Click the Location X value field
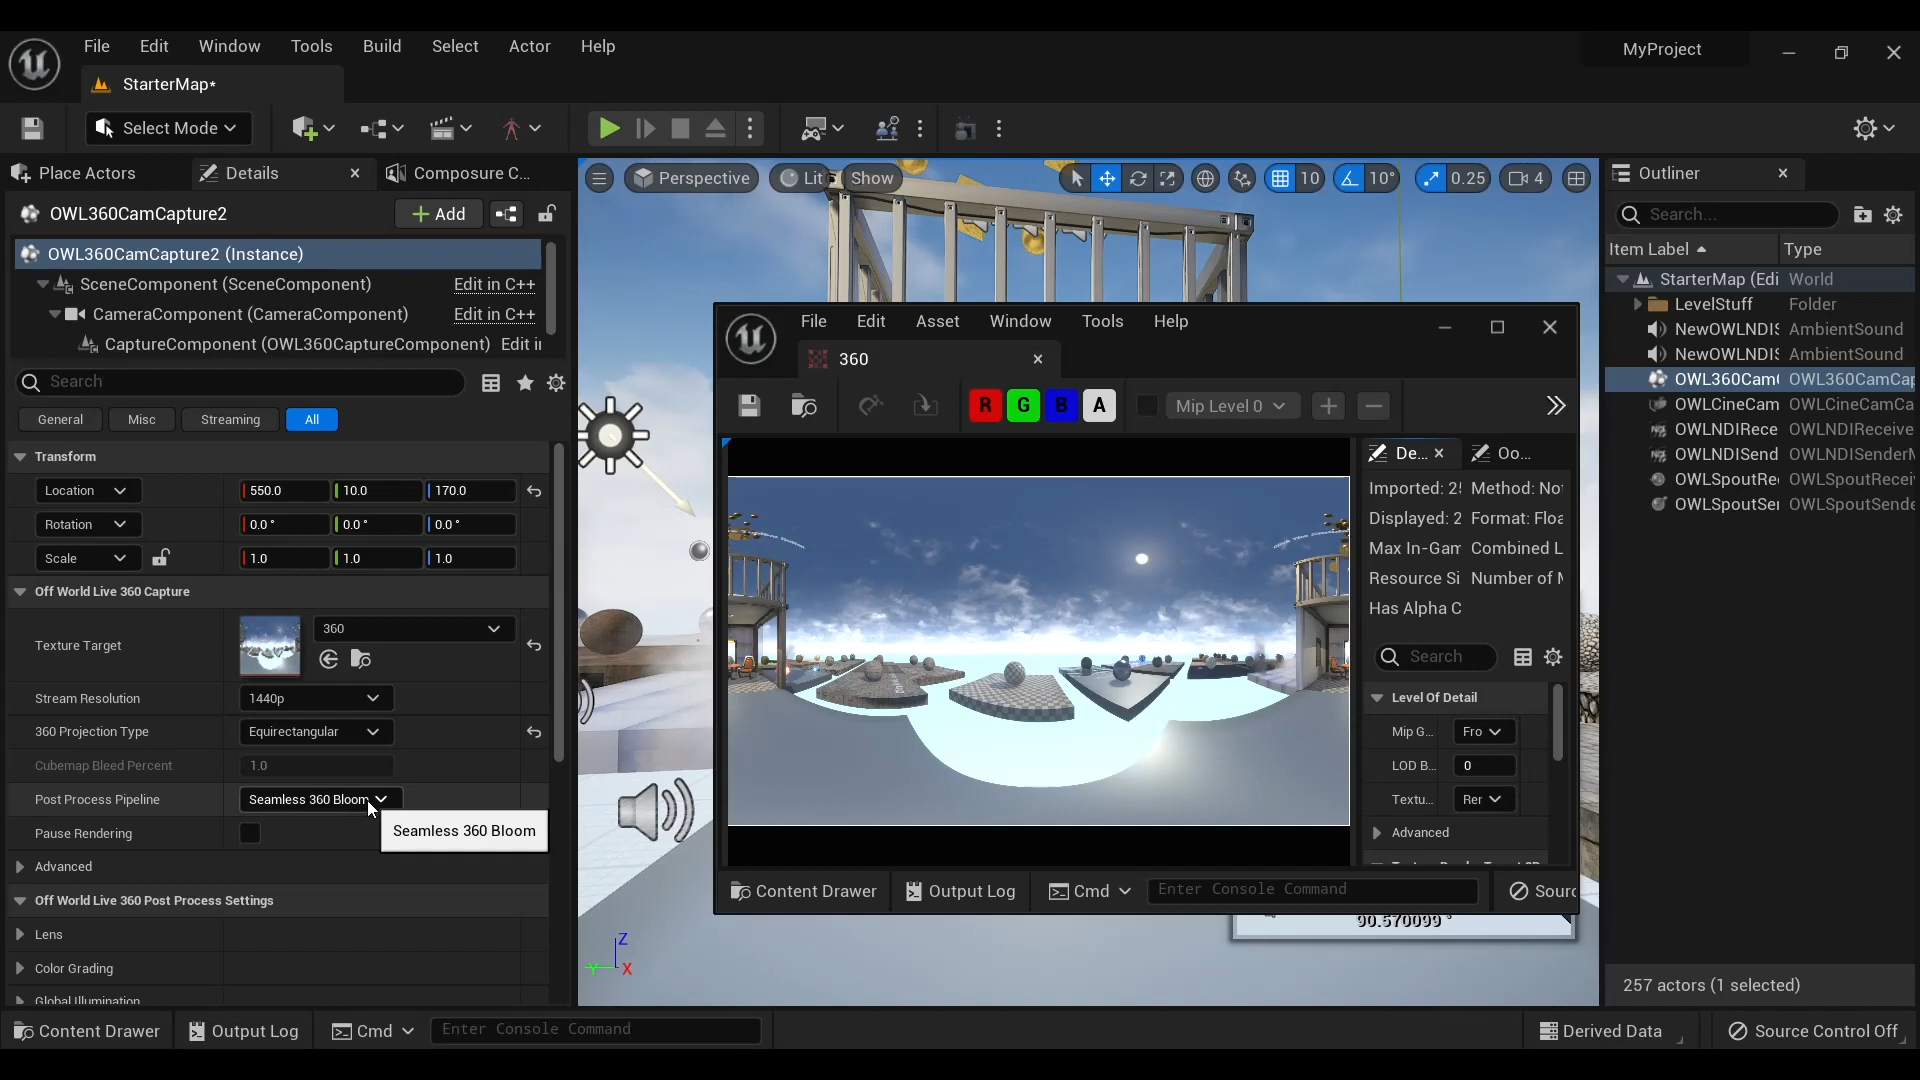The height and width of the screenshot is (1080, 1920). (x=285, y=491)
